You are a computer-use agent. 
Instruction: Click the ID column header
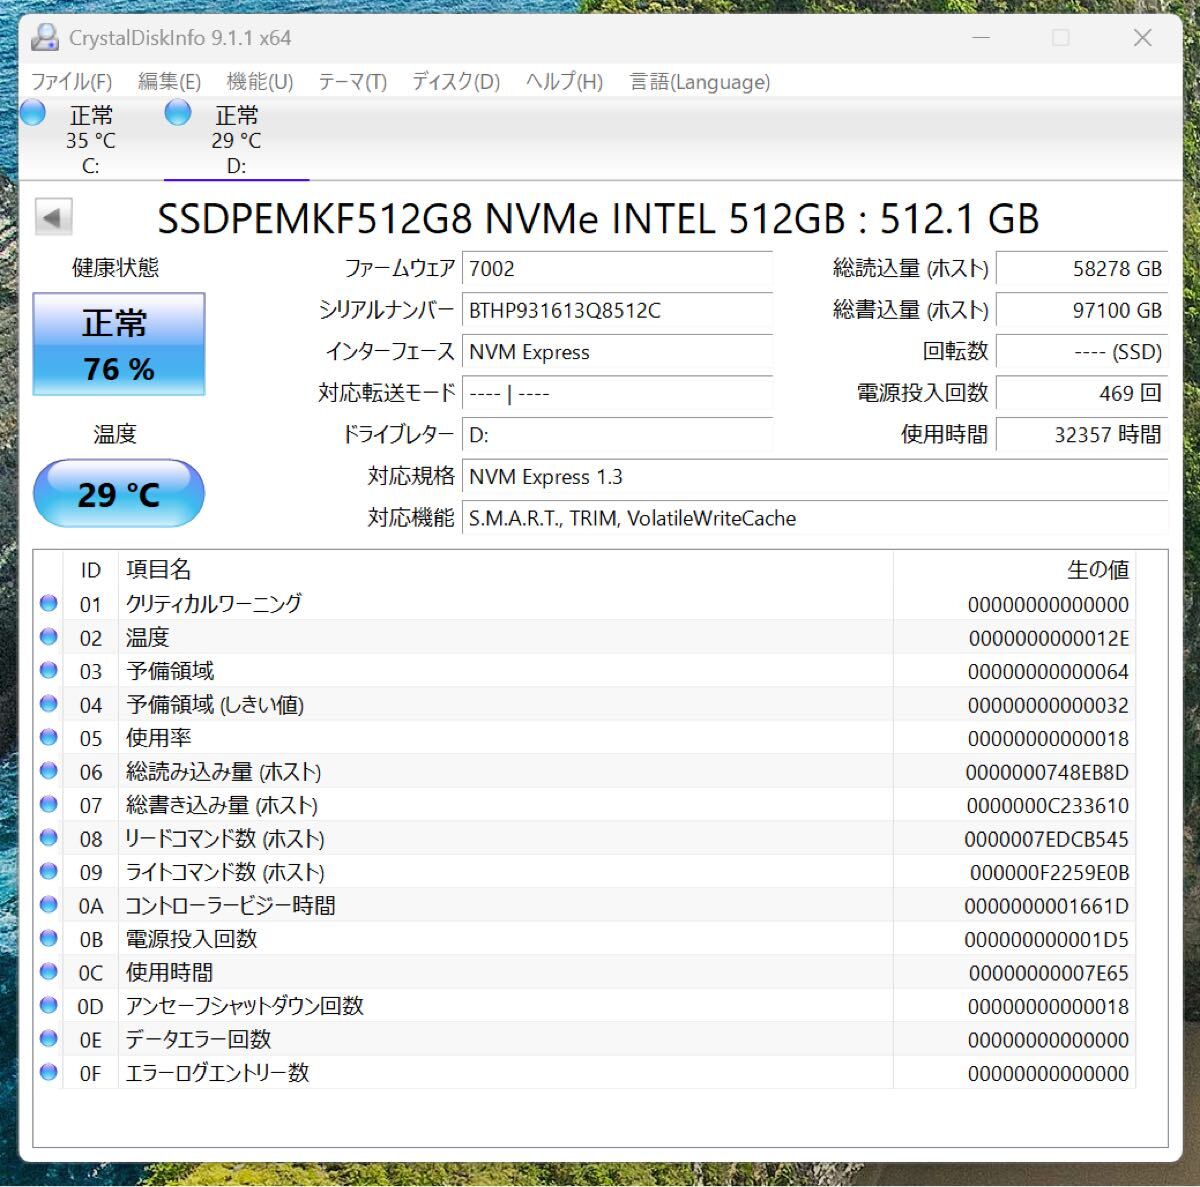point(90,569)
